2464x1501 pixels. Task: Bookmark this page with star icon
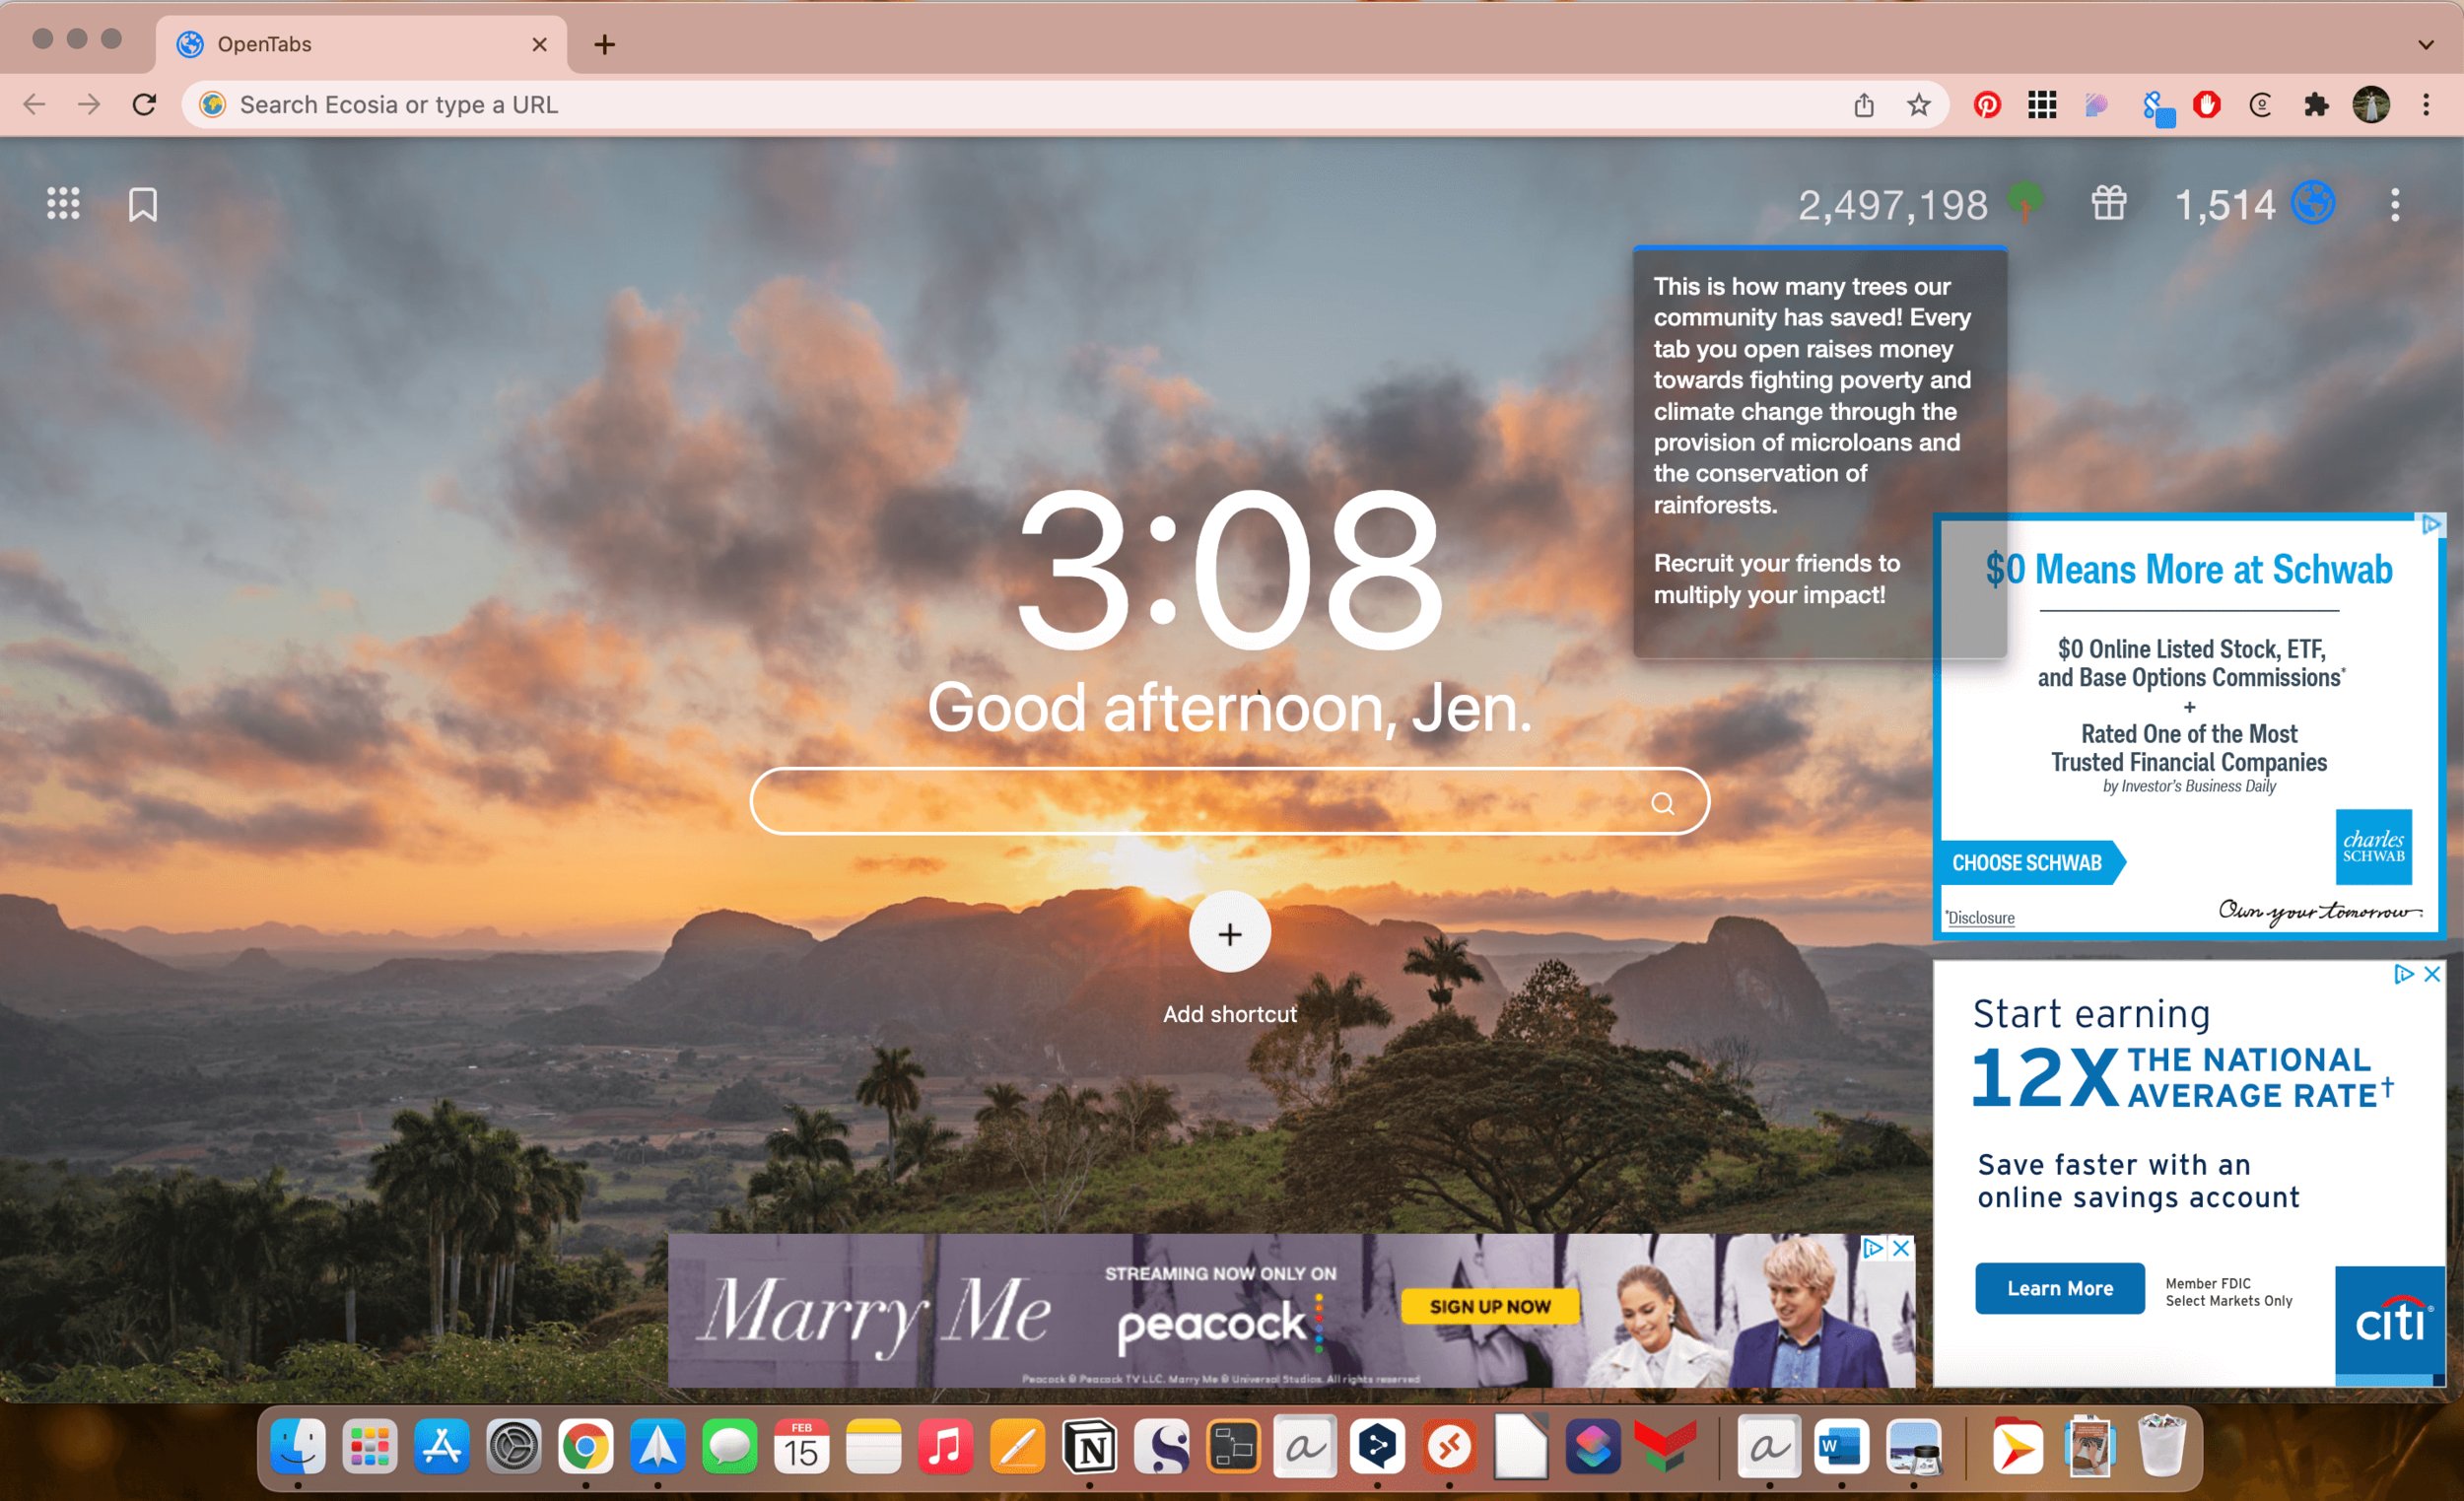tap(1918, 105)
